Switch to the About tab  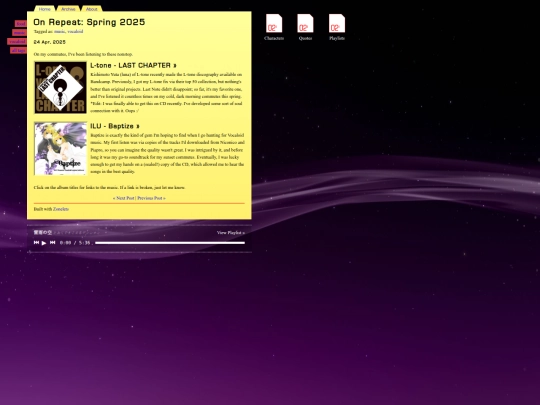[92, 9]
